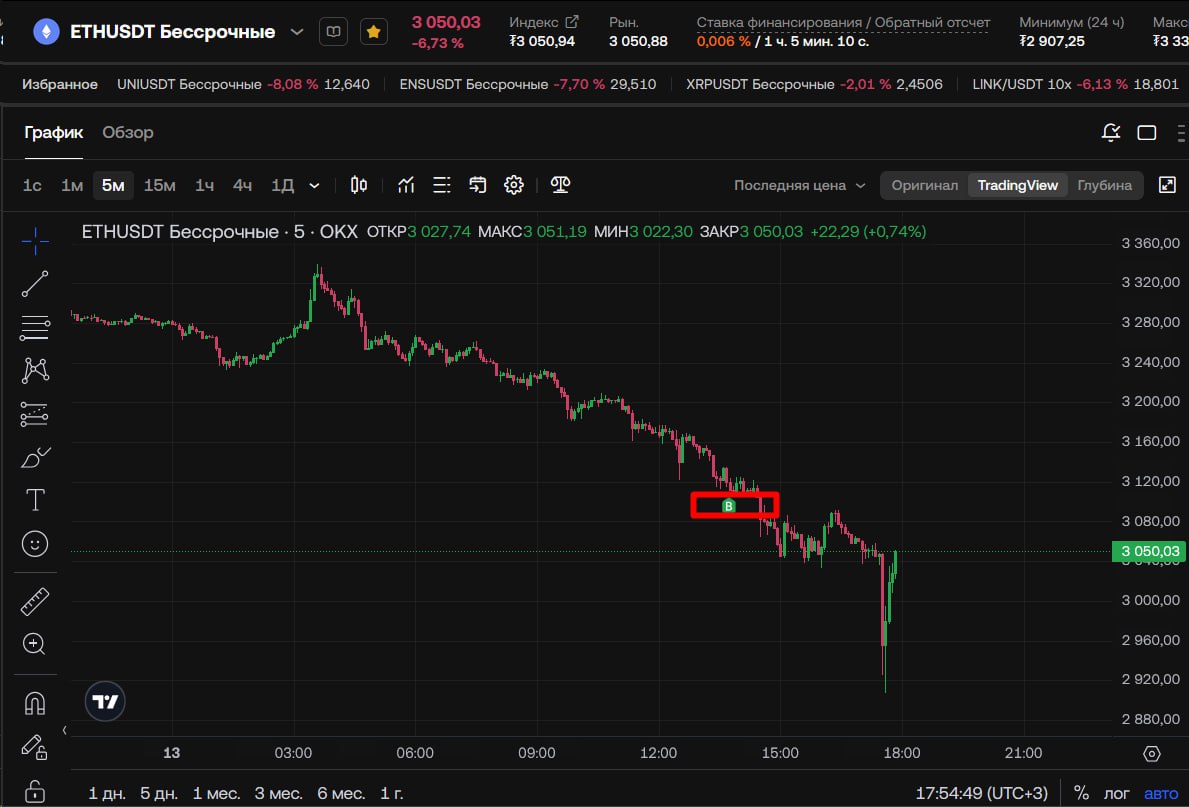Viewport: 1189px width, 807px height.
Task: Open the timezone 17:54:49 (UTC+3) selector
Action: pos(981,794)
